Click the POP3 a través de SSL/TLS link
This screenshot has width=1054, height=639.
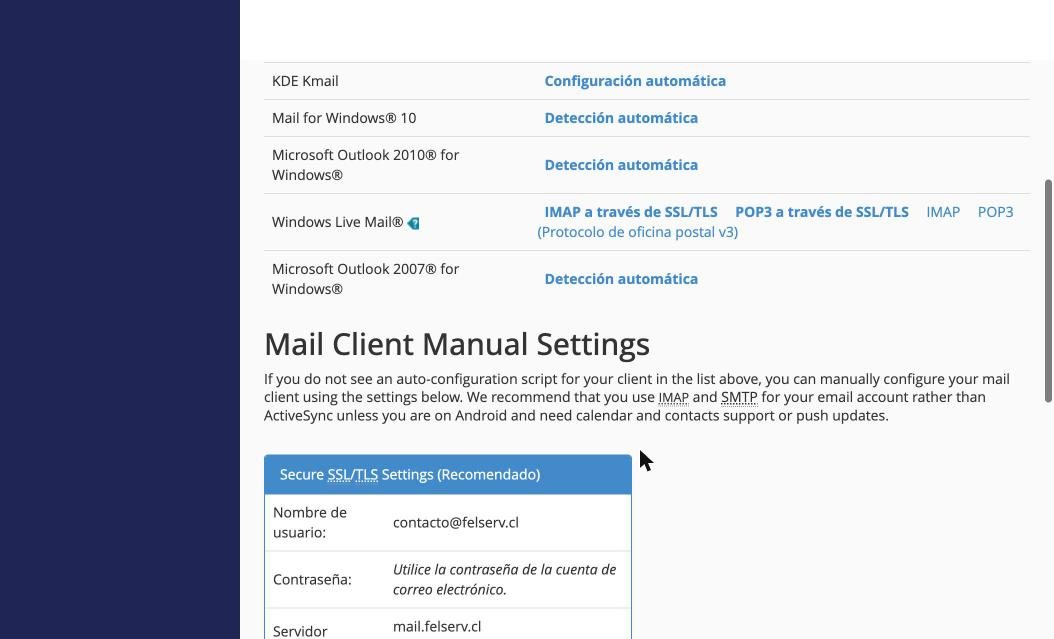point(821,212)
